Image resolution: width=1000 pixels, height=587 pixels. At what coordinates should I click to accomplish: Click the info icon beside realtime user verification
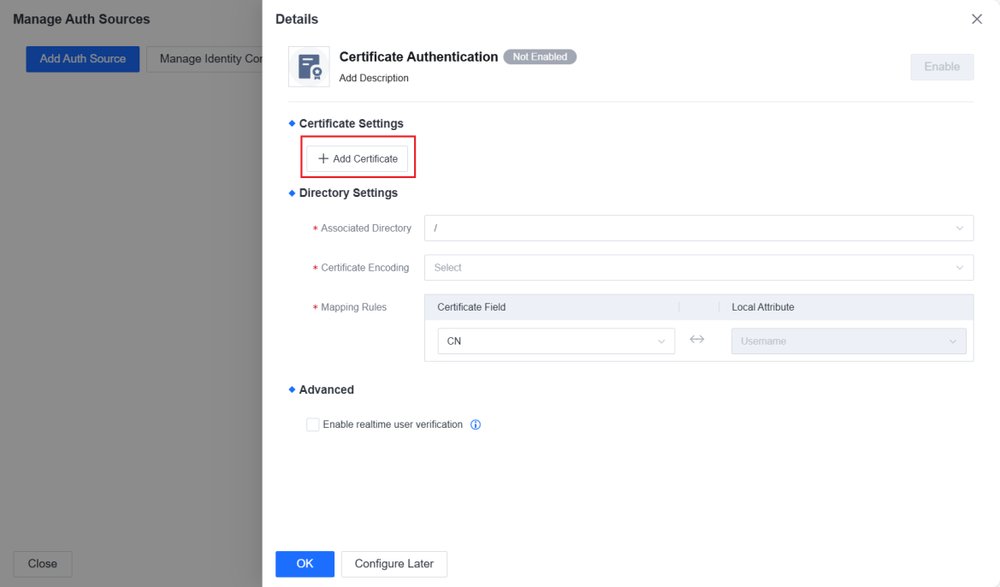point(476,425)
